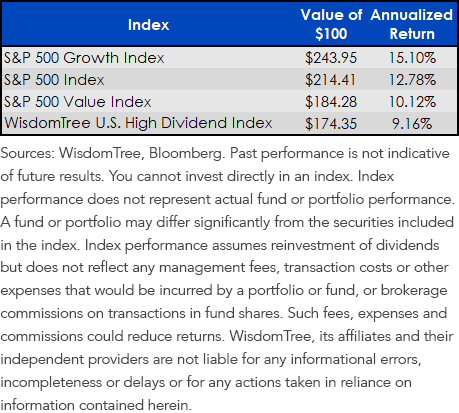This screenshot has width=459, height=413.
Task: Click the 'You cannot invest directly' sentence
Action: [231, 176]
